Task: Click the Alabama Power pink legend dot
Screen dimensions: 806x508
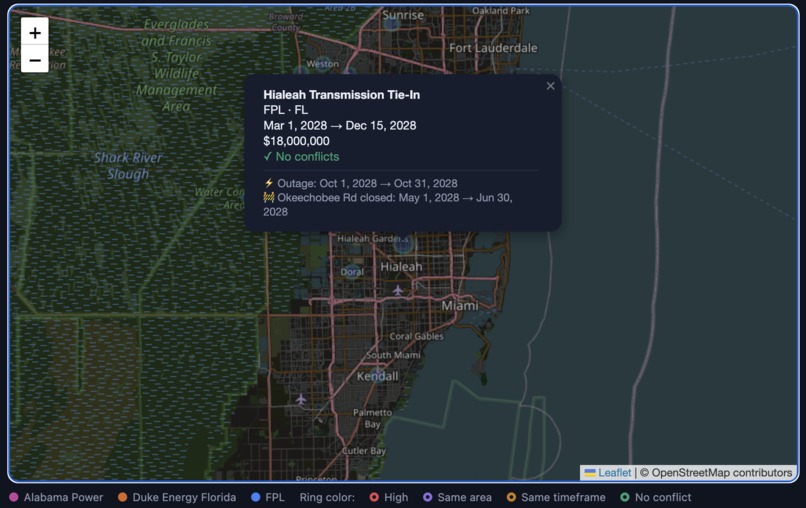Action: pos(13,497)
